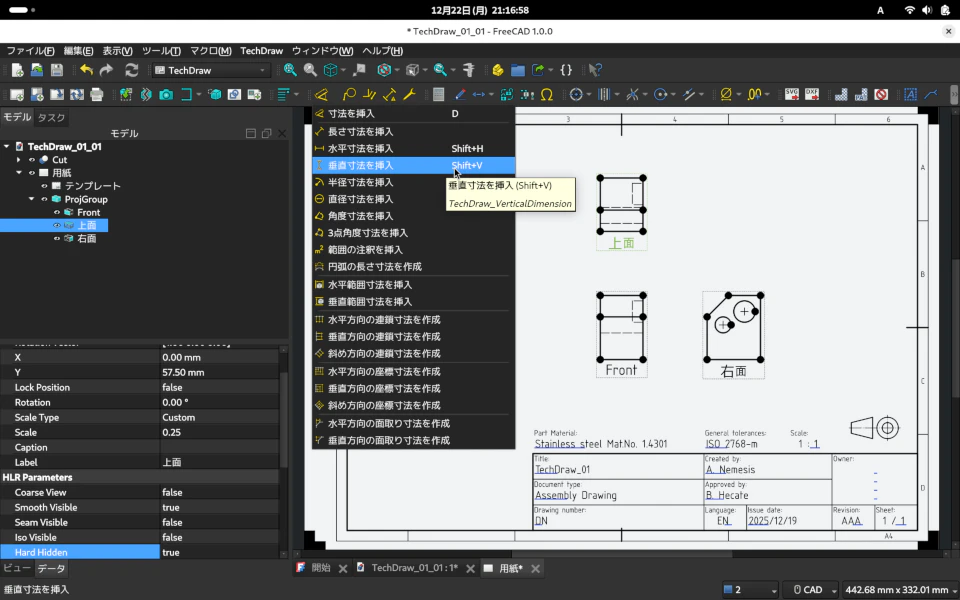Click the Scale value 0.25 field
Viewport: 960px width, 600px height.
219,432
